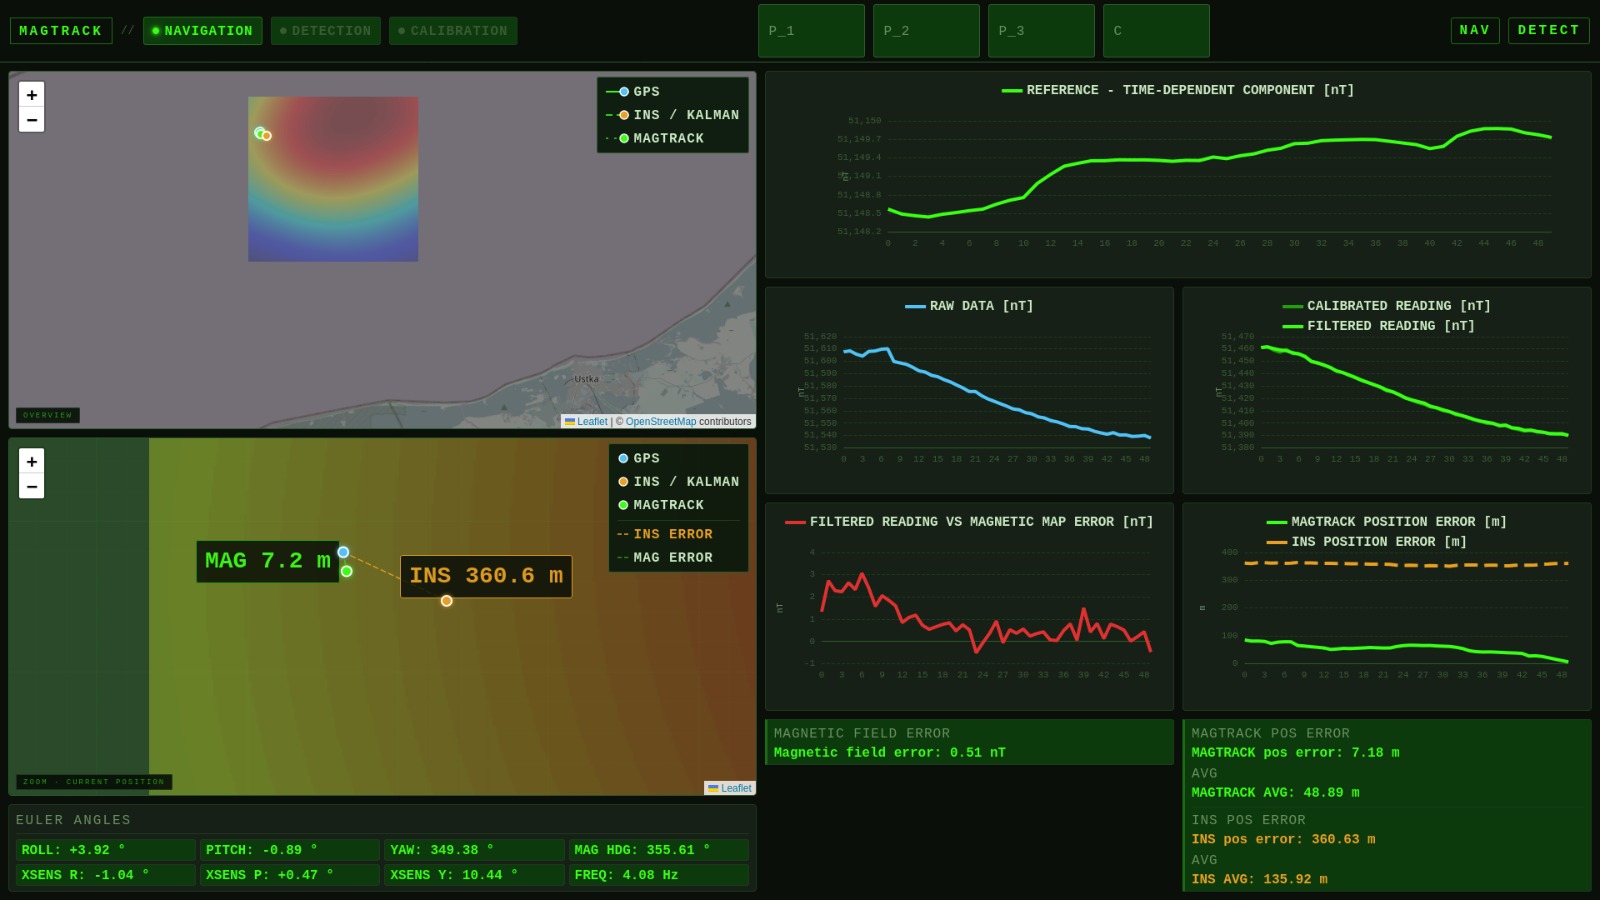
Task: Click the XSENS Y 10.44 value
Action: [474, 875]
